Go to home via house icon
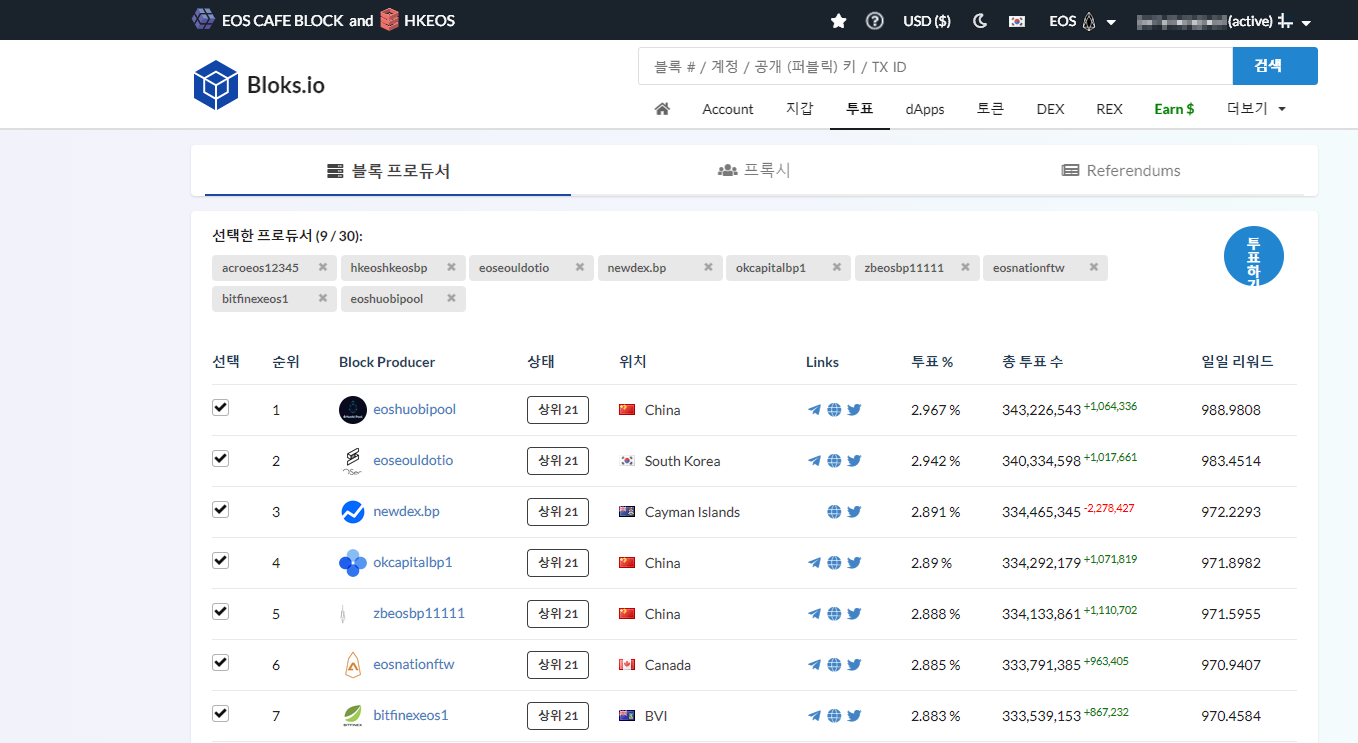1358x743 pixels. (x=662, y=109)
